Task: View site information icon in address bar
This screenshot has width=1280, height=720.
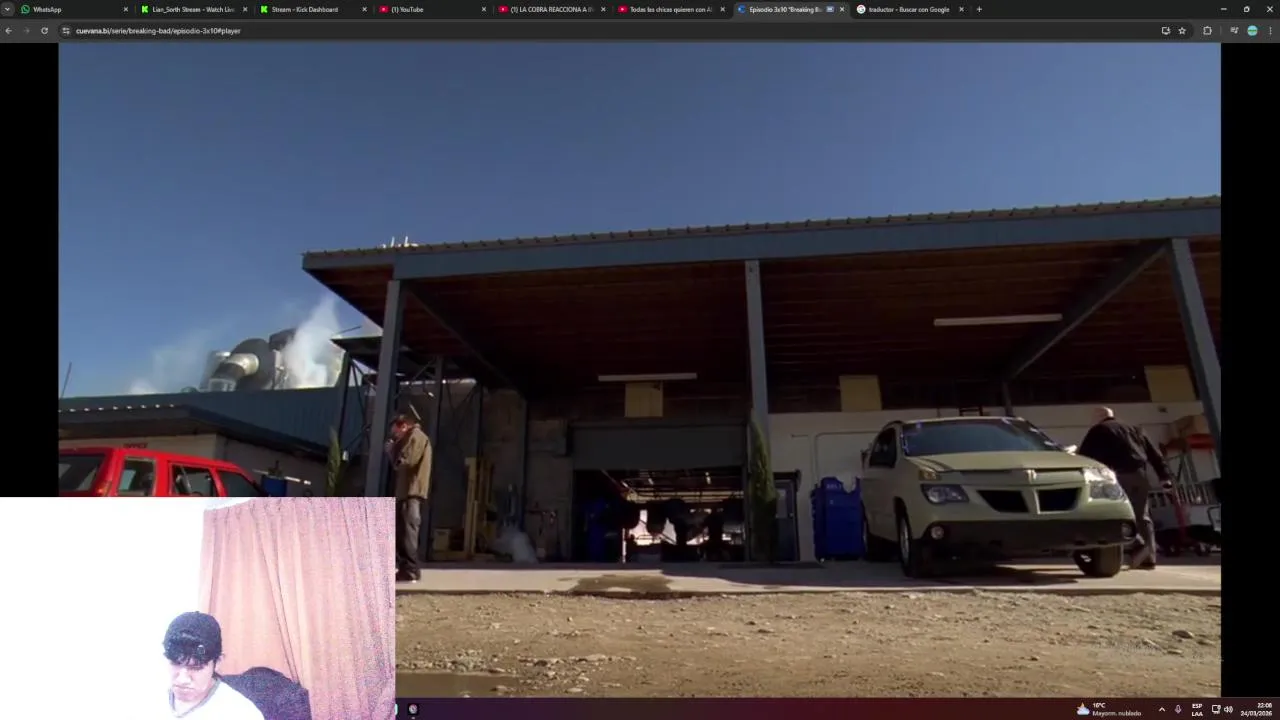Action: [66, 31]
